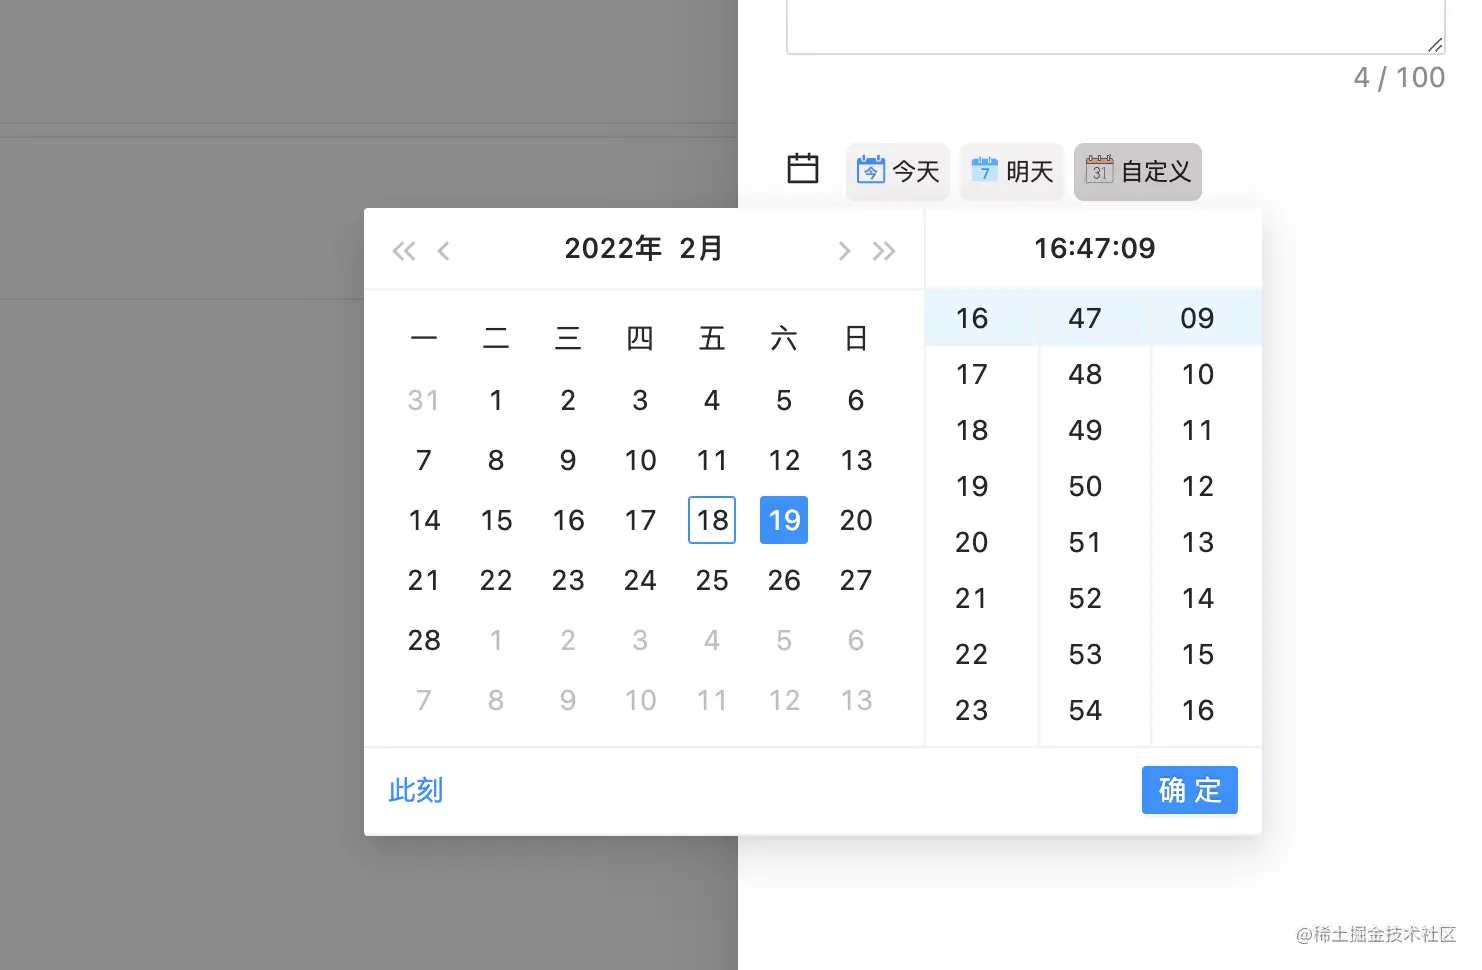Go to next month with single-right arrow
This screenshot has height=970, width=1482.
[844, 250]
